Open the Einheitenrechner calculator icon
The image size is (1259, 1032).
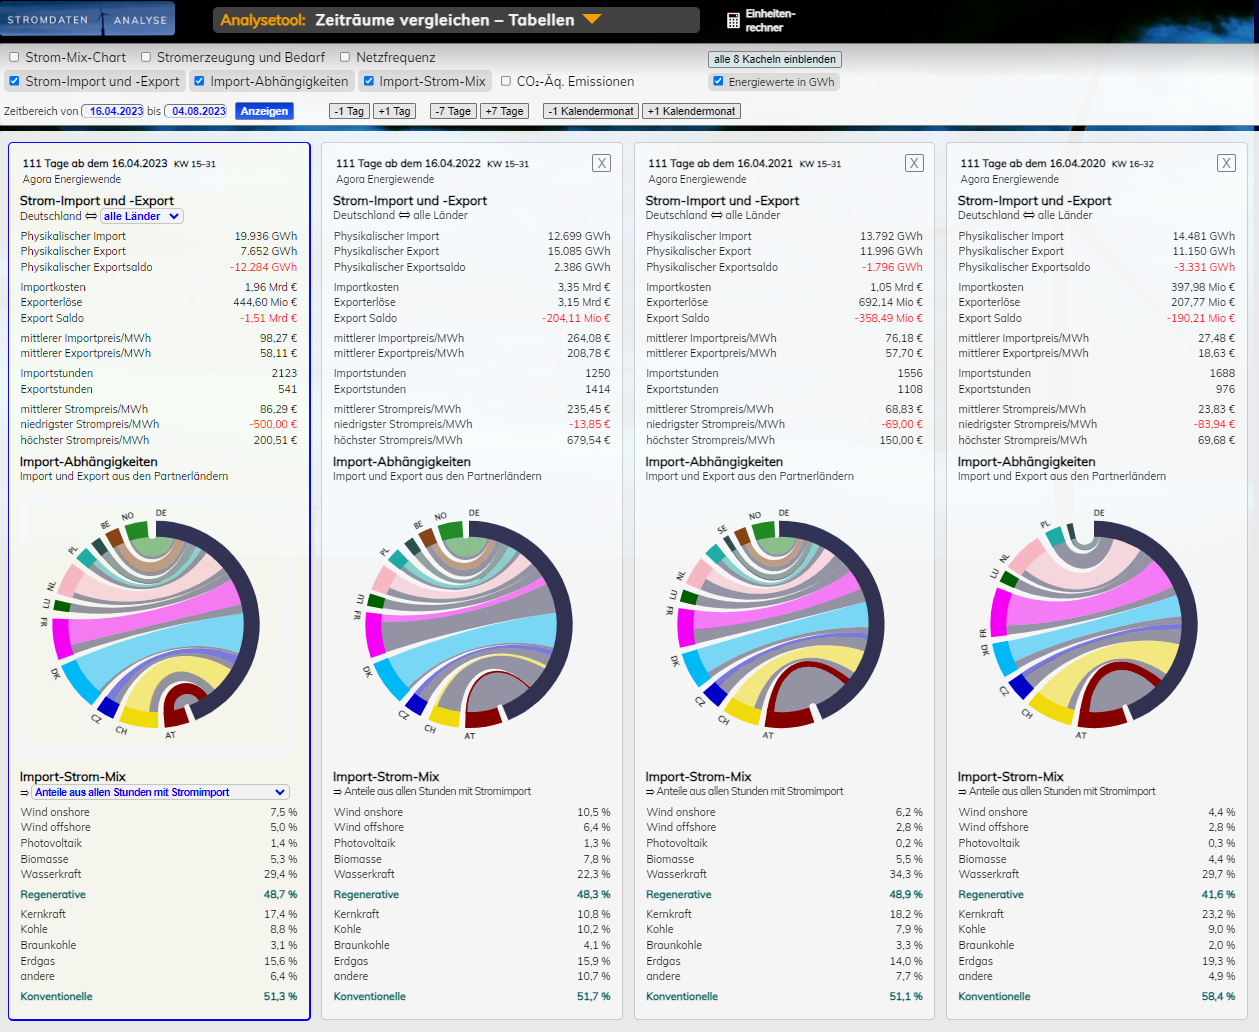coord(733,21)
